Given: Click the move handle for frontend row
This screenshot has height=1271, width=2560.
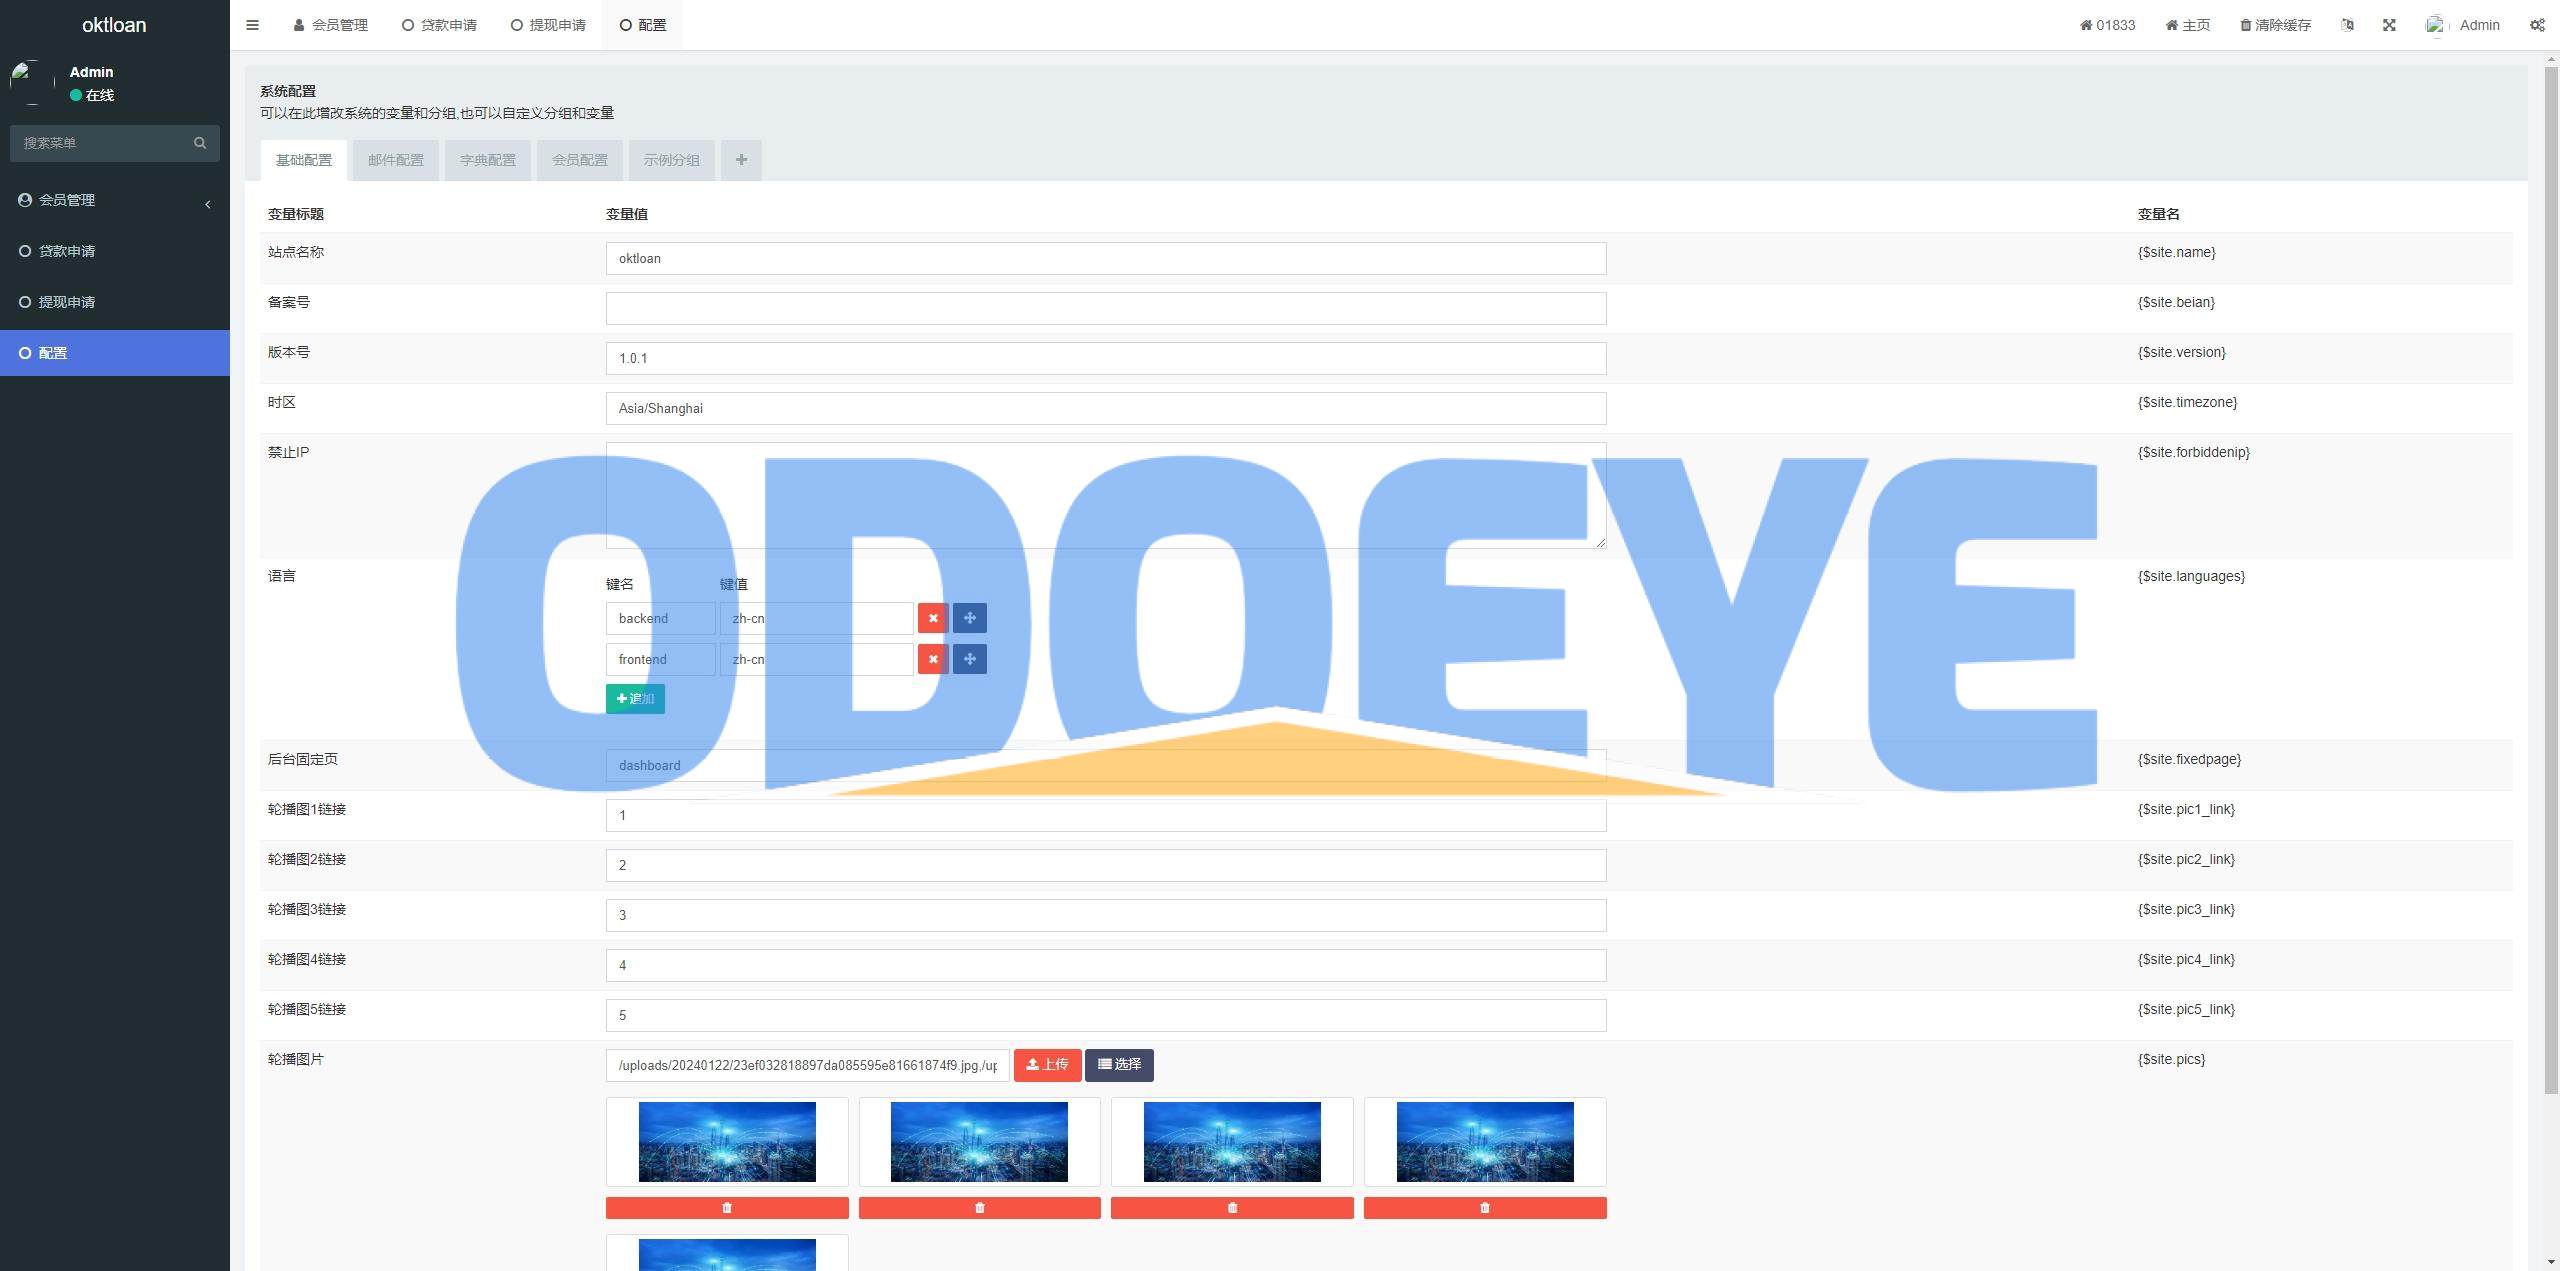Looking at the screenshot, I should pyautogui.click(x=970, y=659).
